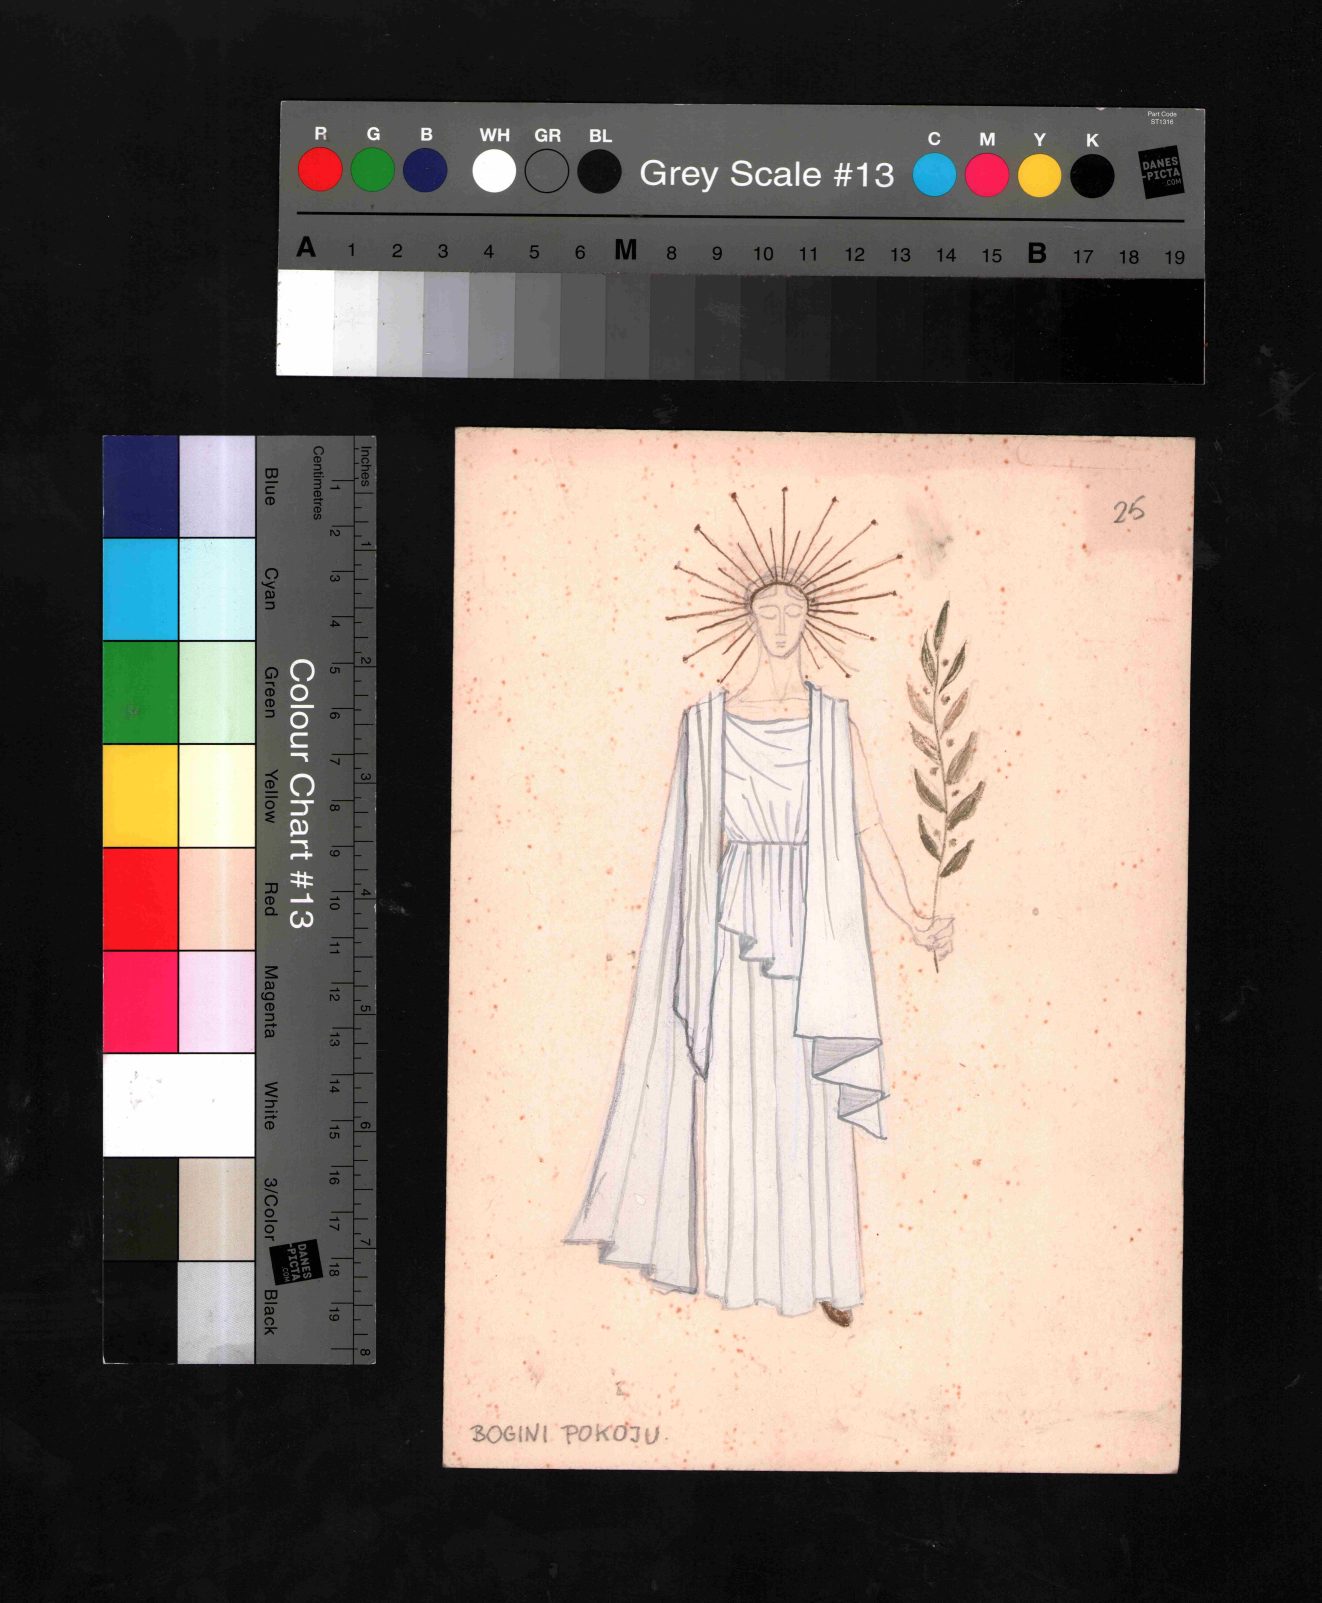Select the saturated blue patch on colour chart
Viewport: 1322px width, 1603px height.
tap(141, 487)
